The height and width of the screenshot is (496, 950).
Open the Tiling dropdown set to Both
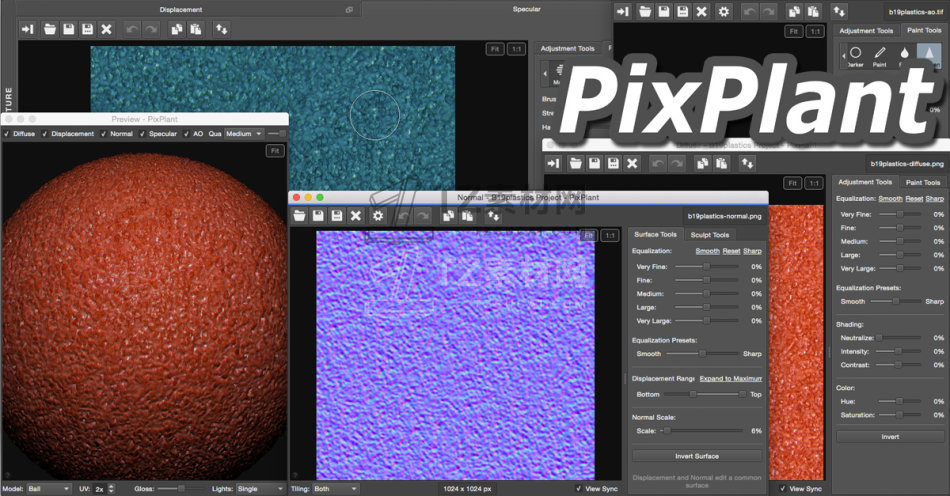[x=336, y=488]
